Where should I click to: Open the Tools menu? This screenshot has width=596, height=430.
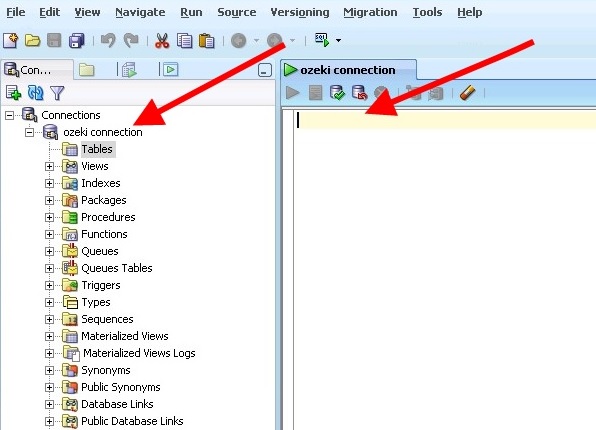click(427, 12)
